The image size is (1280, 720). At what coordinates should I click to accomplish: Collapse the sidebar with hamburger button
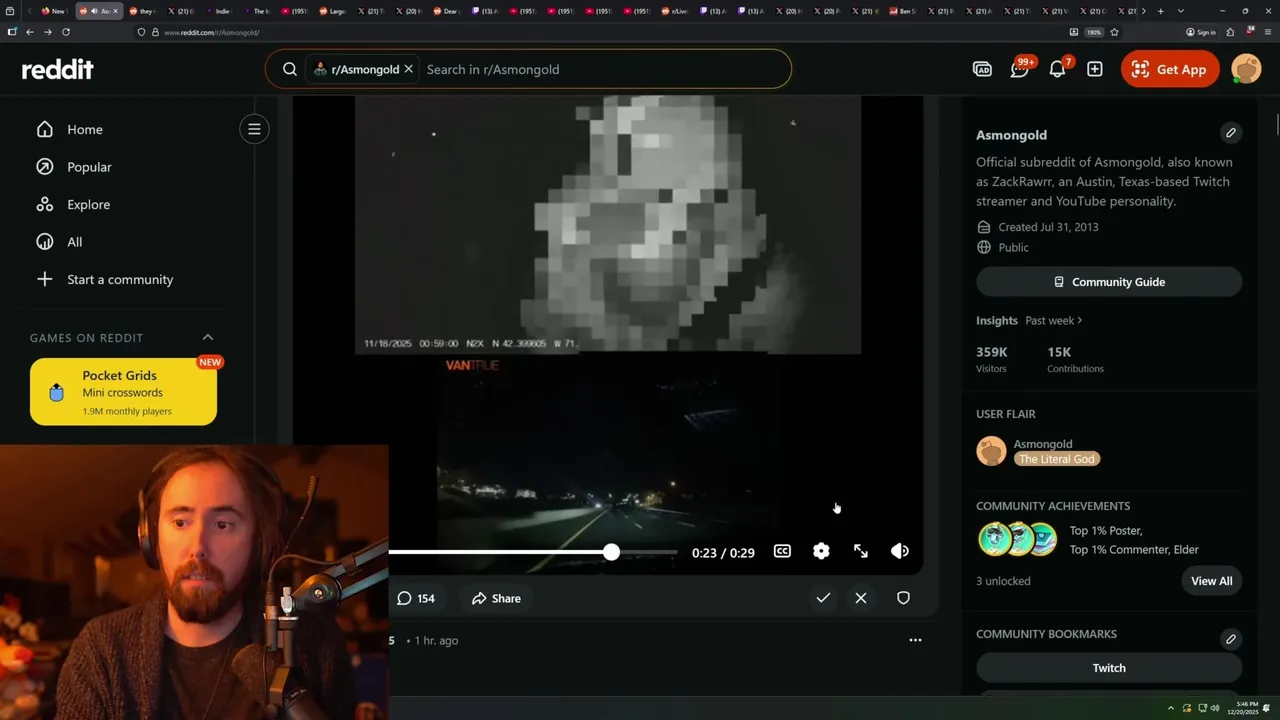pos(254,129)
